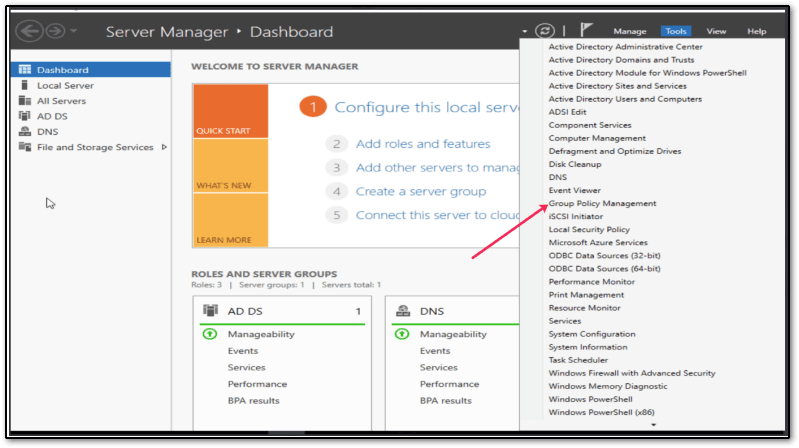799x448 pixels.
Task: Open Local Security Policy
Action: pos(589,229)
